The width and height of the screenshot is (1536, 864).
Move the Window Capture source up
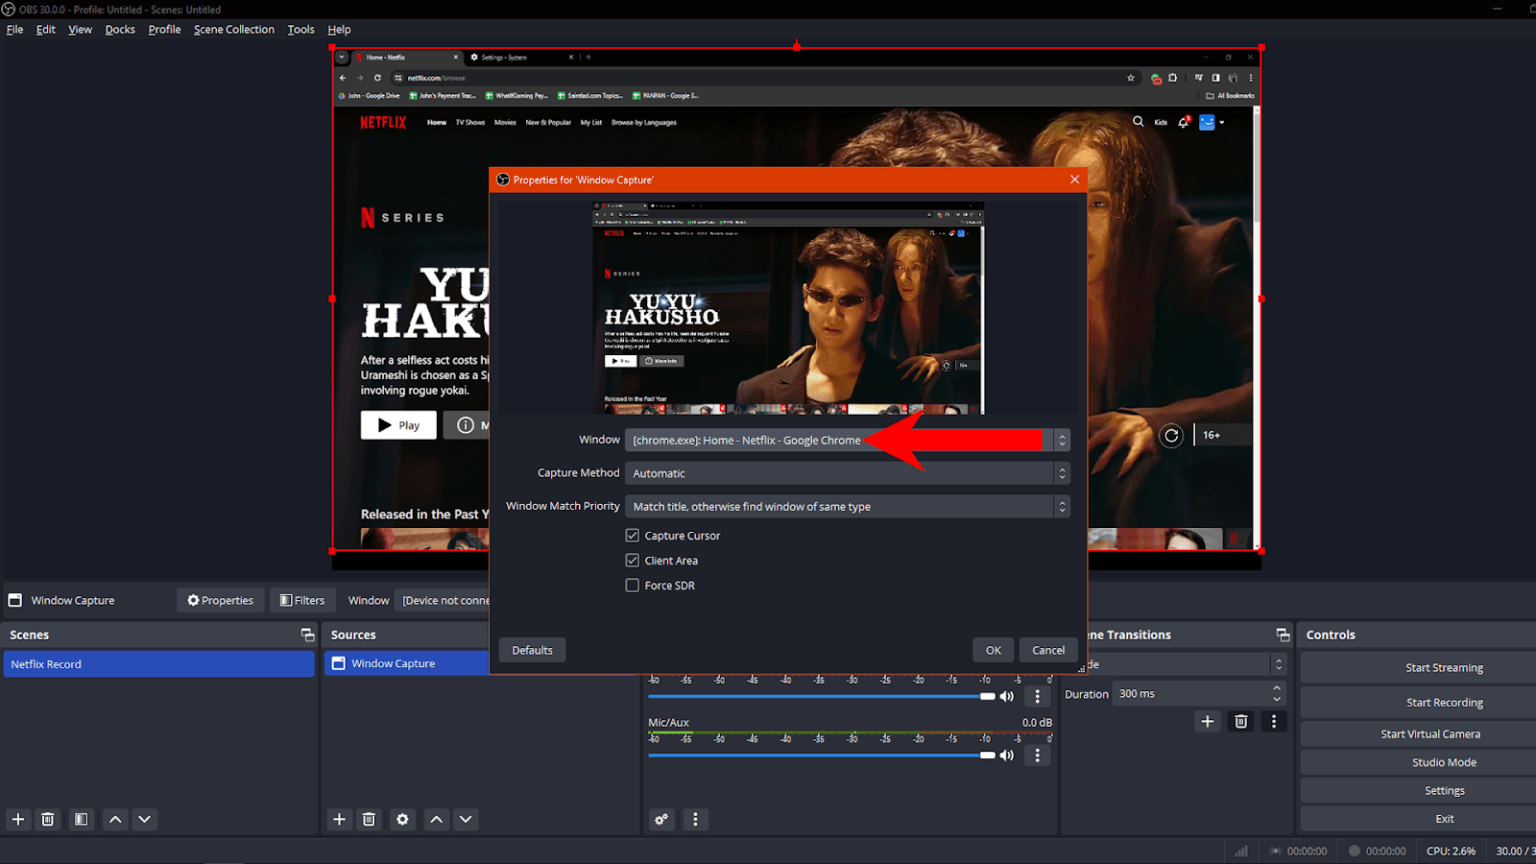pyautogui.click(x=436, y=819)
